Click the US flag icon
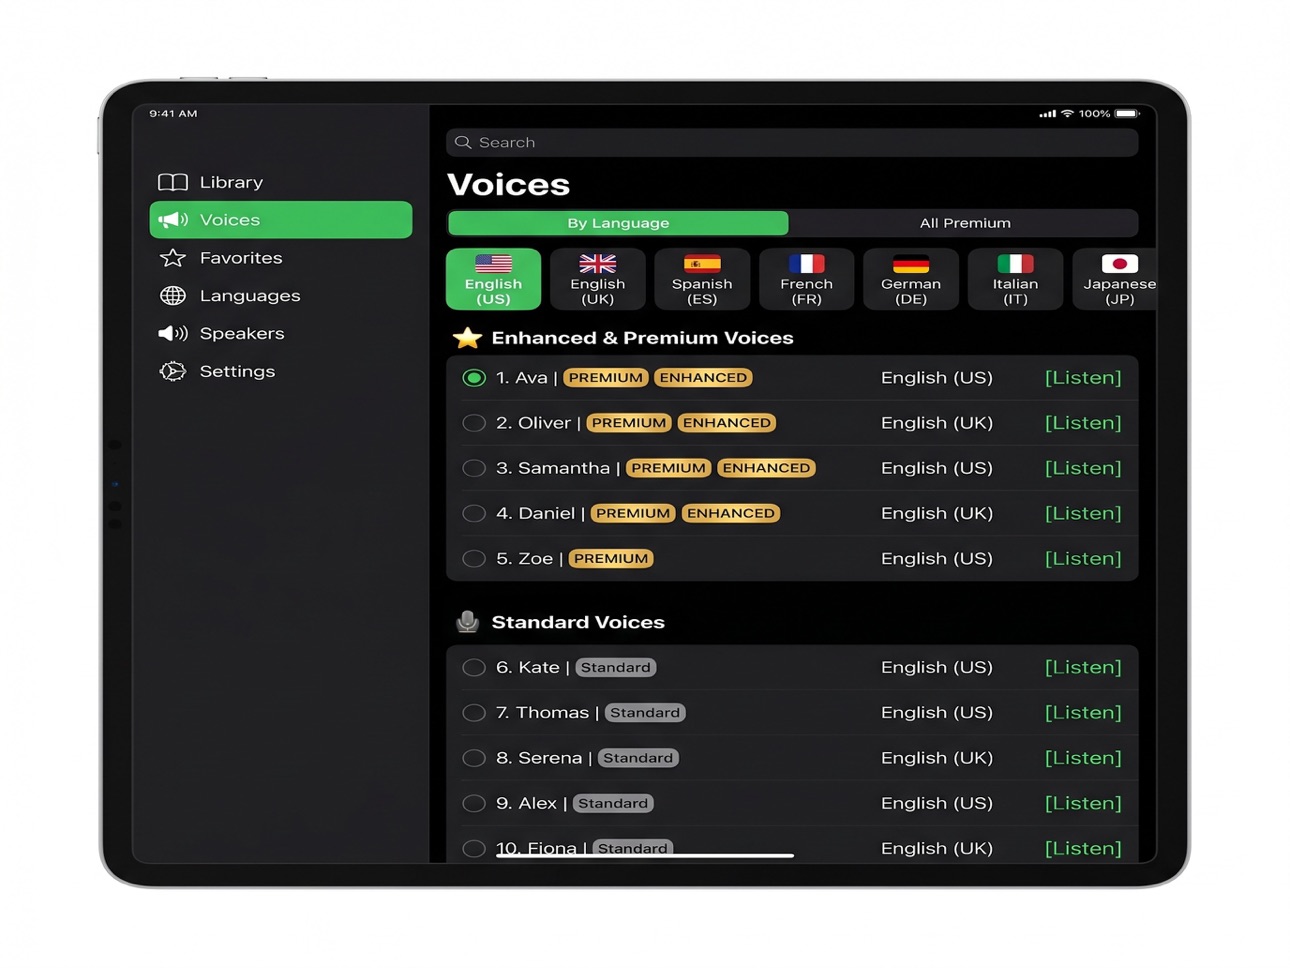Viewport: 1290px width, 968px height. (493, 264)
